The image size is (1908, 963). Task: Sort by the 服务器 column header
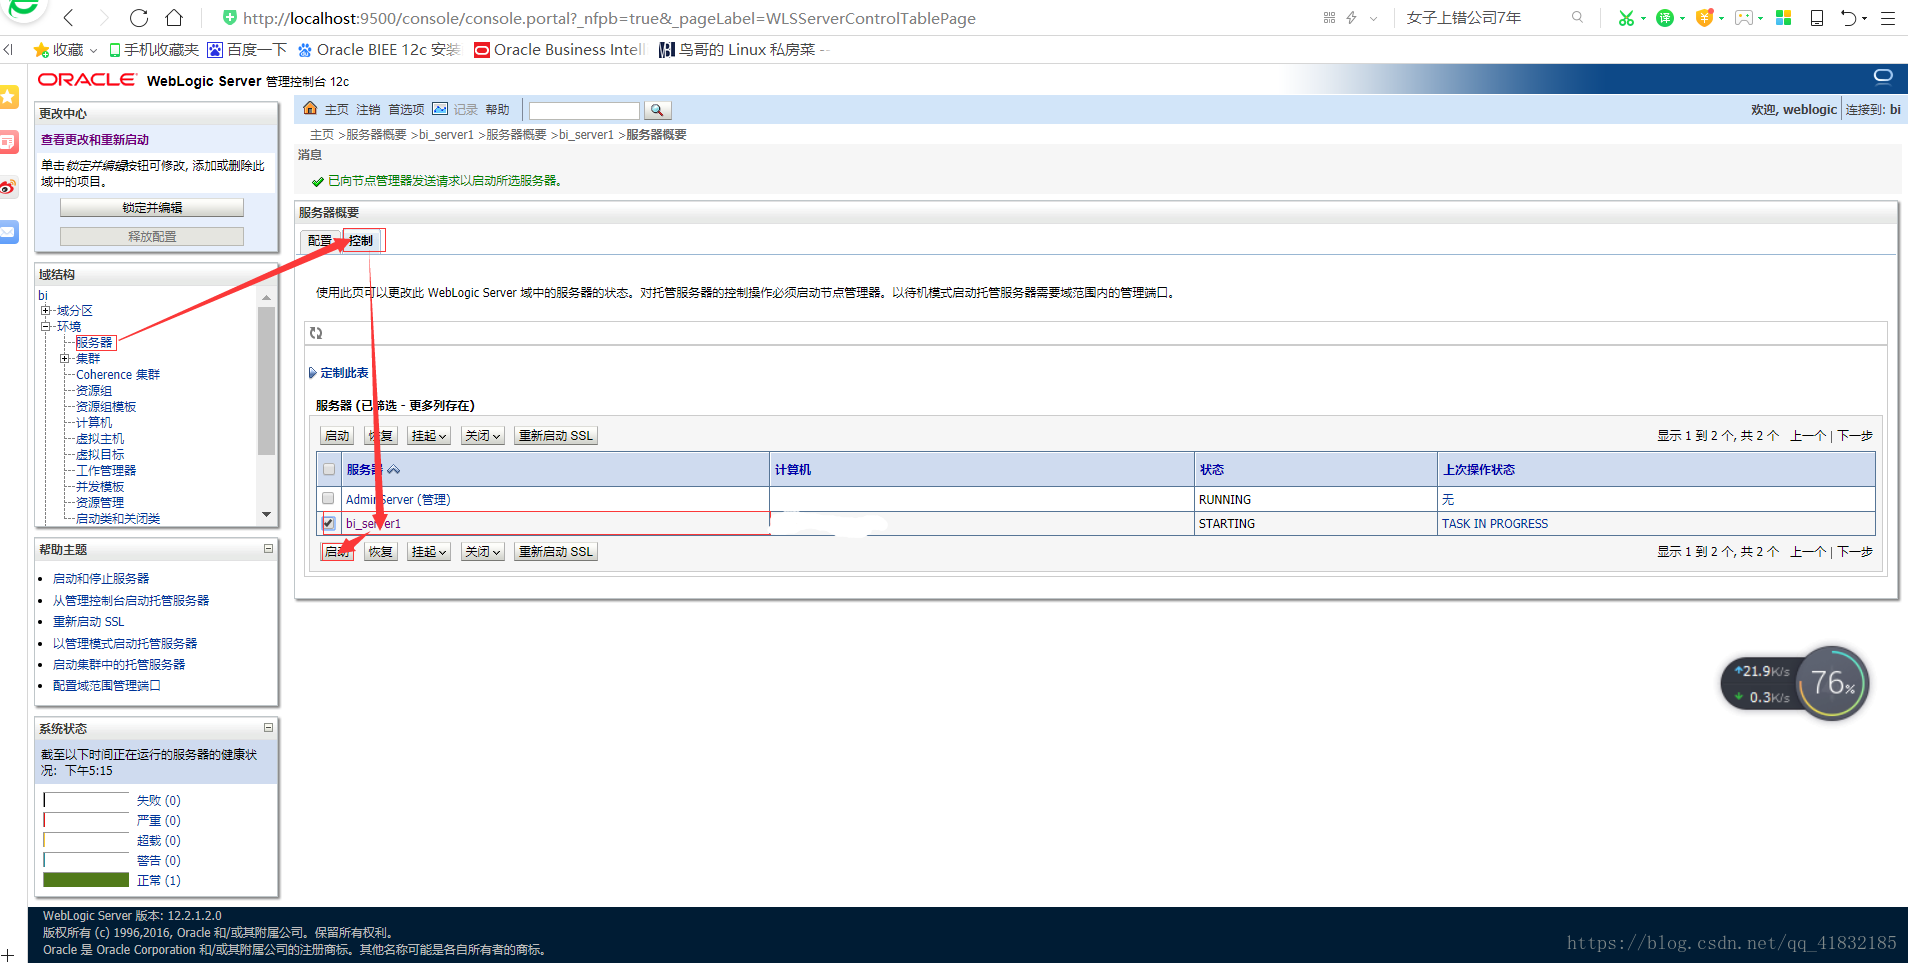(x=364, y=469)
